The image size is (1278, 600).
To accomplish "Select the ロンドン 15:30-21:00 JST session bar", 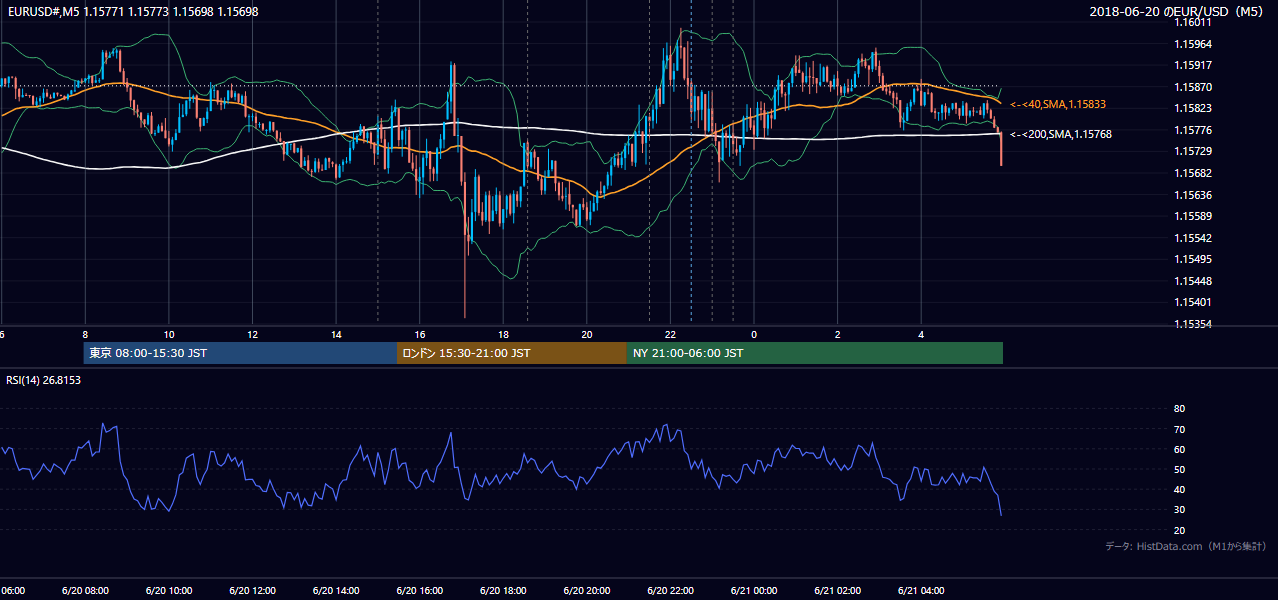I will (x=512, y=353).
